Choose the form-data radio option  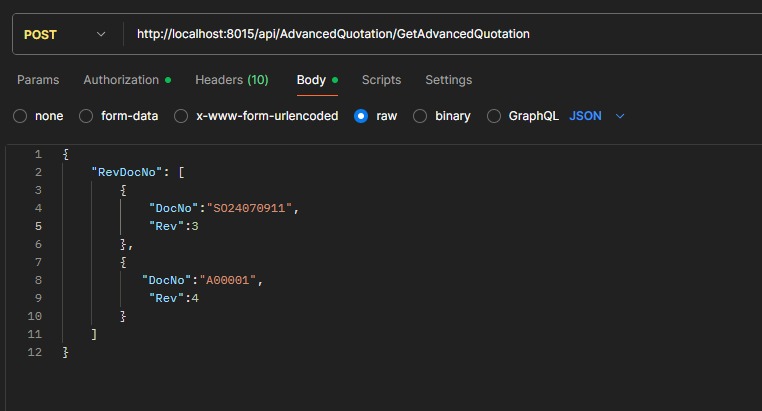(86, 116)
